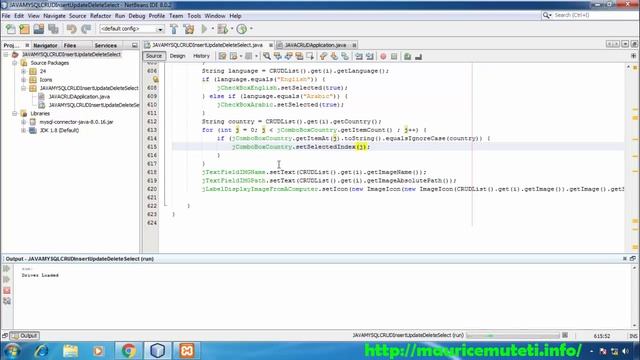The image size is (640, 360).
Task: Click the Re-run icon in Output panel
Action: [7, 269]
